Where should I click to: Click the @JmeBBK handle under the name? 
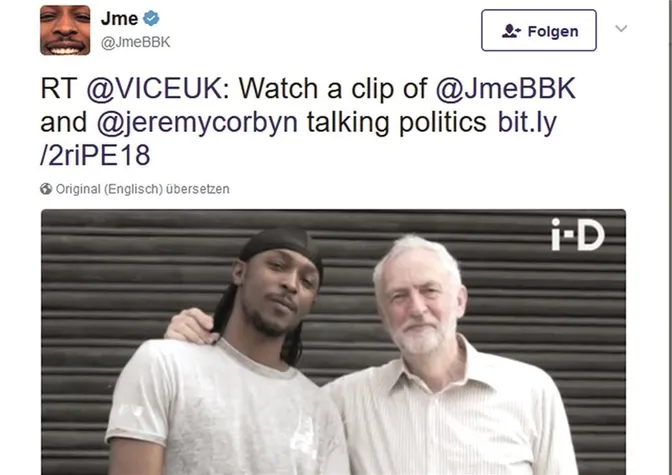pyautogui.click(x=135, y=42)
